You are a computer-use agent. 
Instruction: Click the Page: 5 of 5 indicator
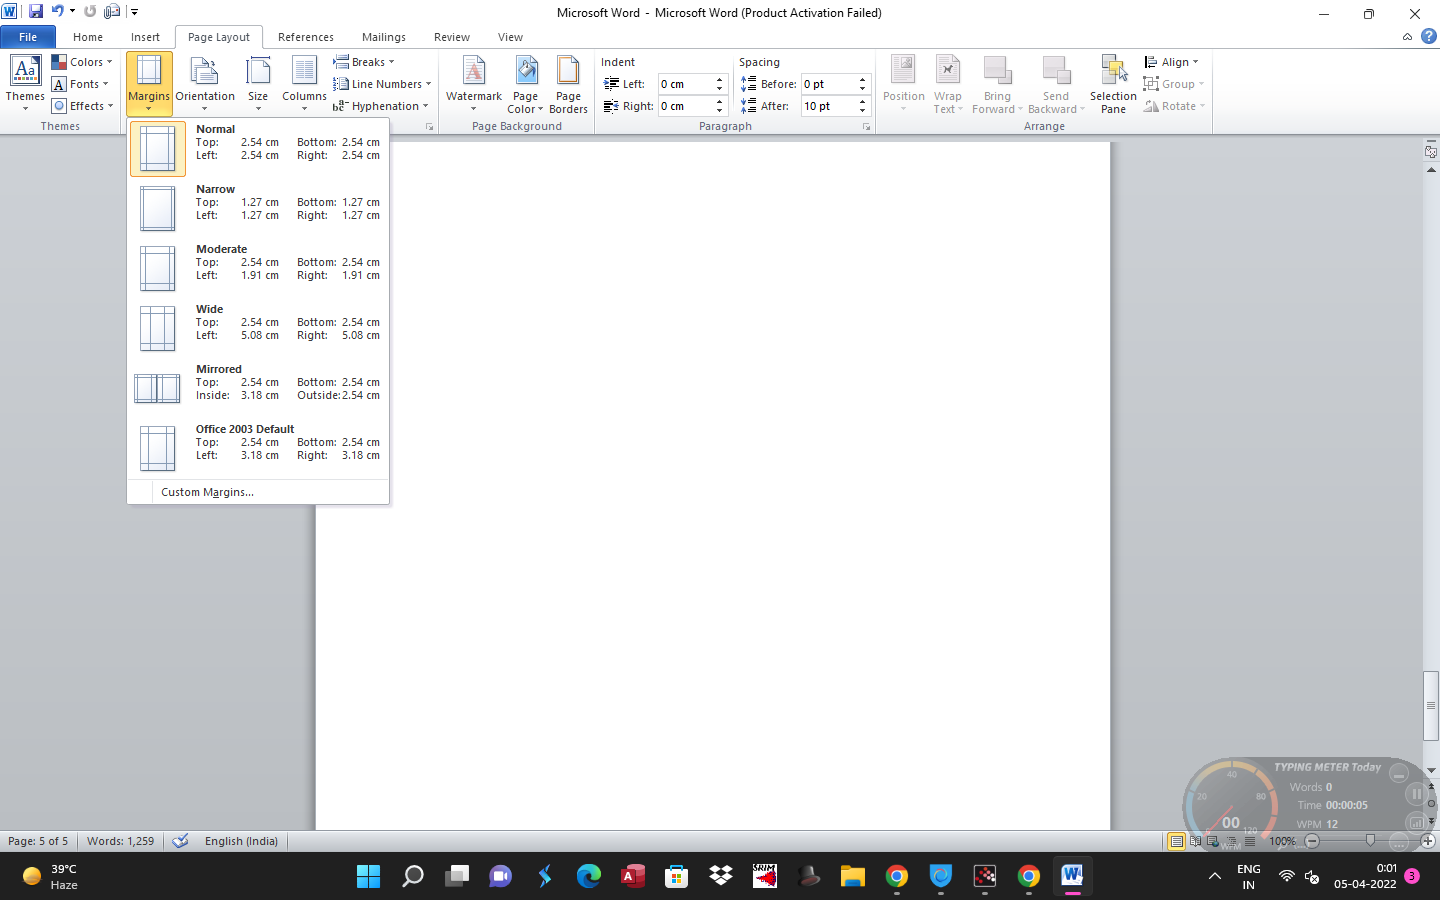38,841
